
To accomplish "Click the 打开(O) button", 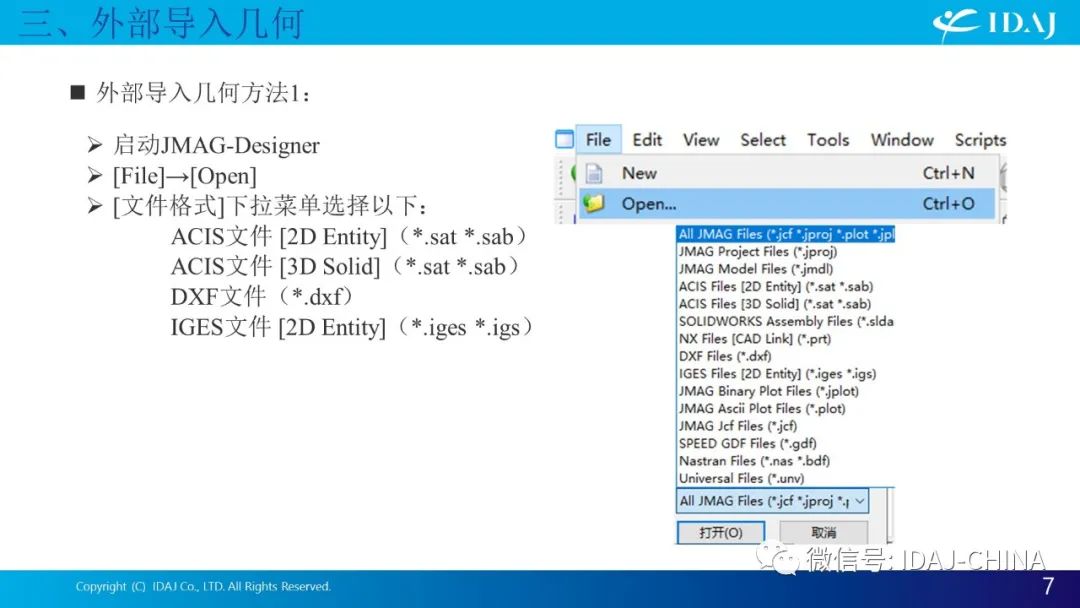I will click(x=720, y=532).
